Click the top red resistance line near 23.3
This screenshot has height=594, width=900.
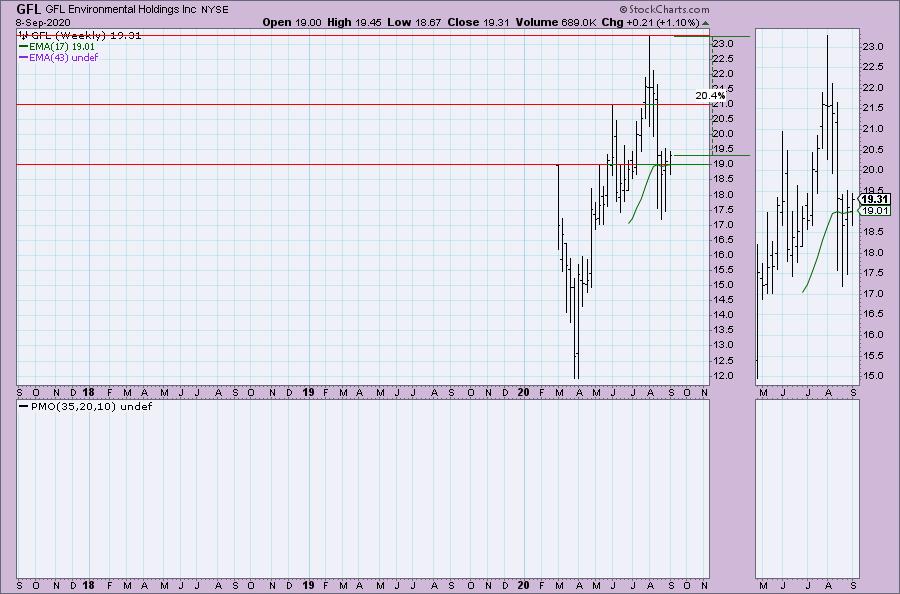[x=363, y=36]
